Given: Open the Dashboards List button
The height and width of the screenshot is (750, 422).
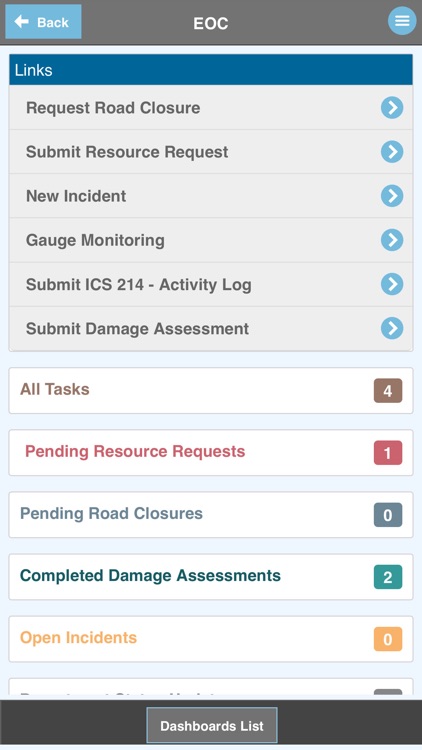Looking at the screenshot, I should coord(211,726).
